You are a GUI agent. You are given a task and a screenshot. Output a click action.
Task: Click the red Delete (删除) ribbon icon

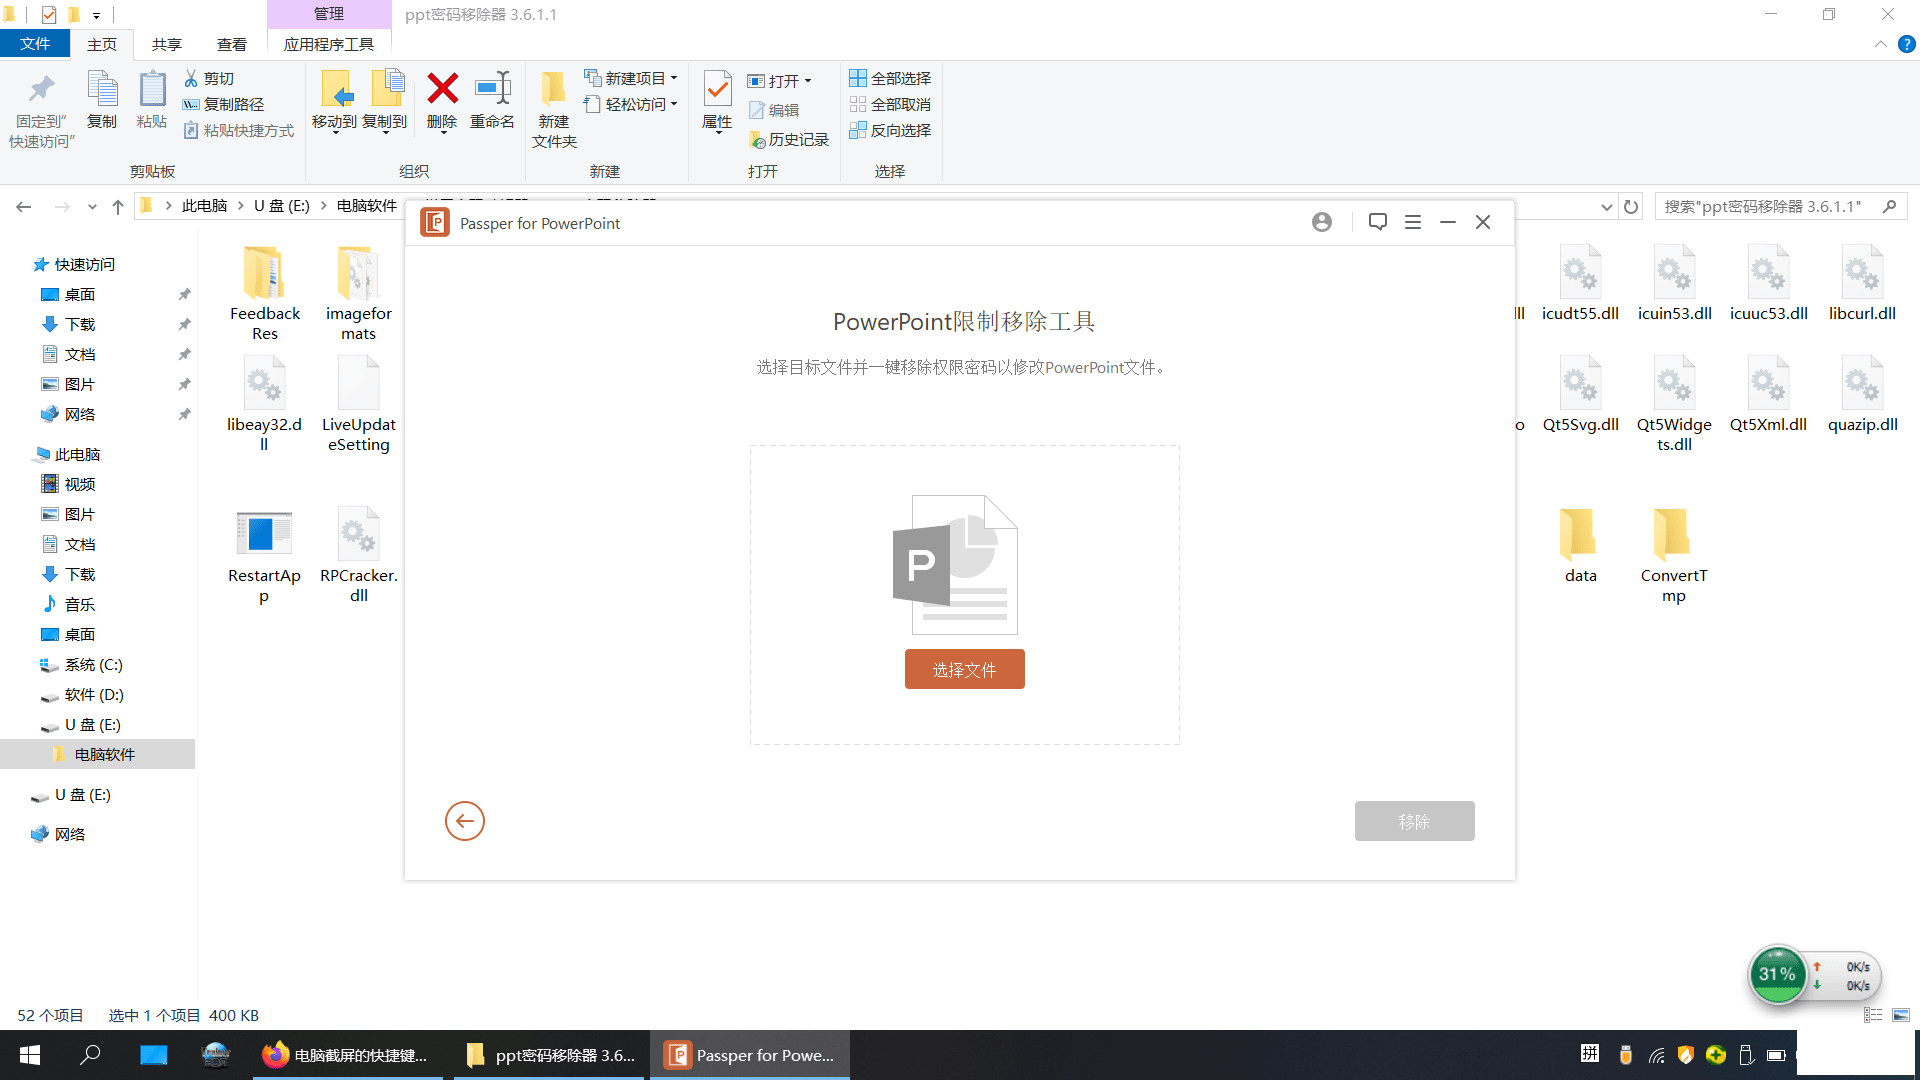(x=442, y=90)
